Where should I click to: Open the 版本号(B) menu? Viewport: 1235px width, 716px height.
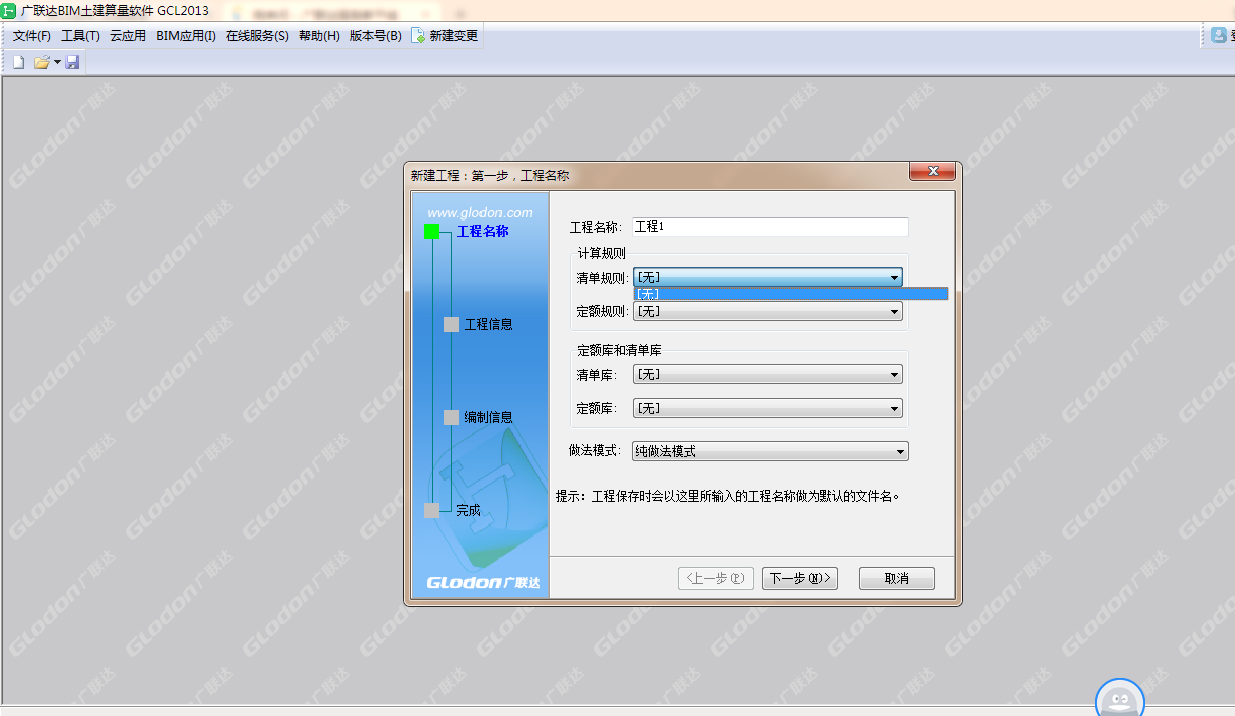pyautogui.click(x=375, y=36)
